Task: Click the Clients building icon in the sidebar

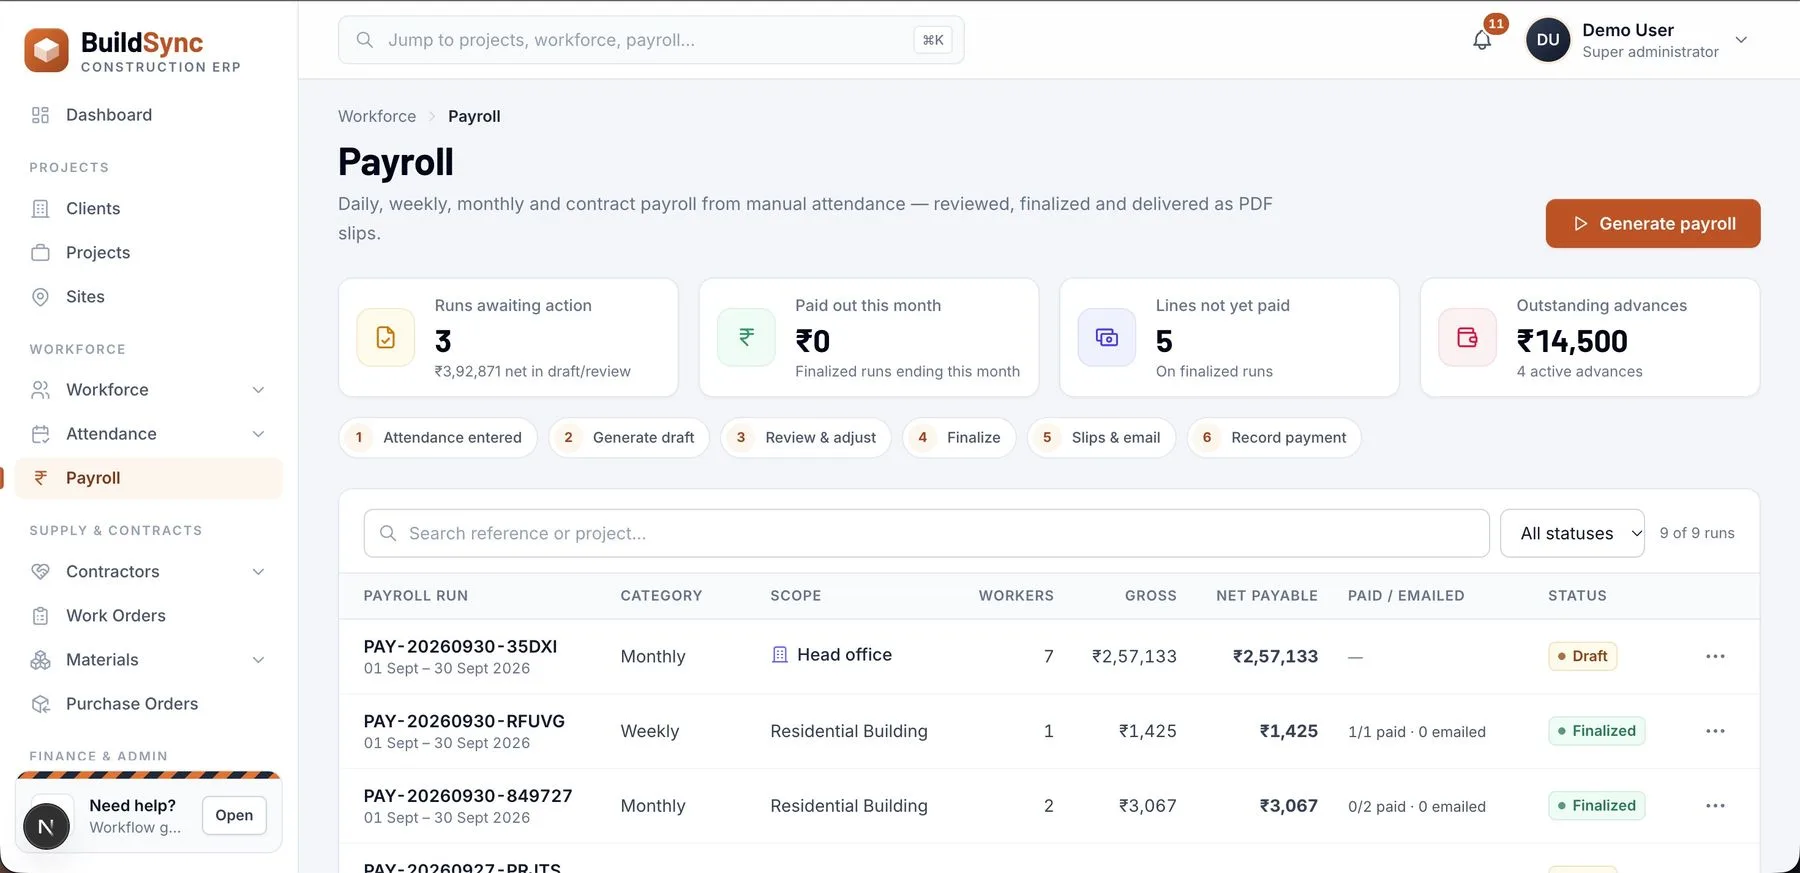Action: point(40,209)
